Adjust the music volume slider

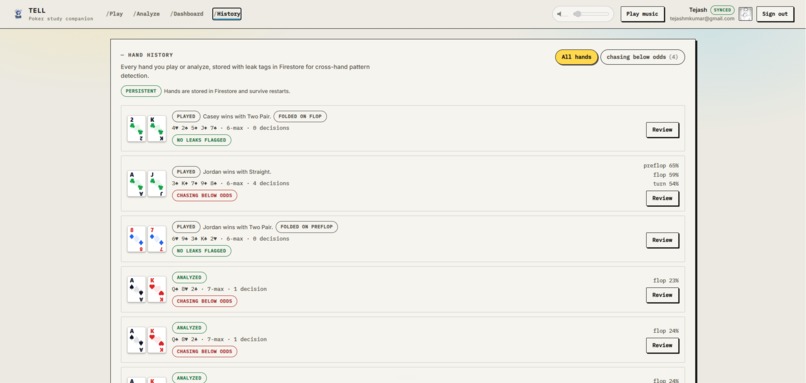[590, 14]
